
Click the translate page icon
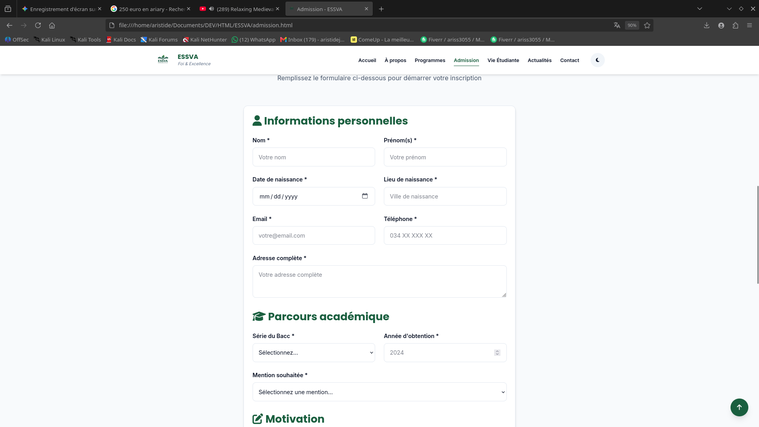(x=617, y=25)
